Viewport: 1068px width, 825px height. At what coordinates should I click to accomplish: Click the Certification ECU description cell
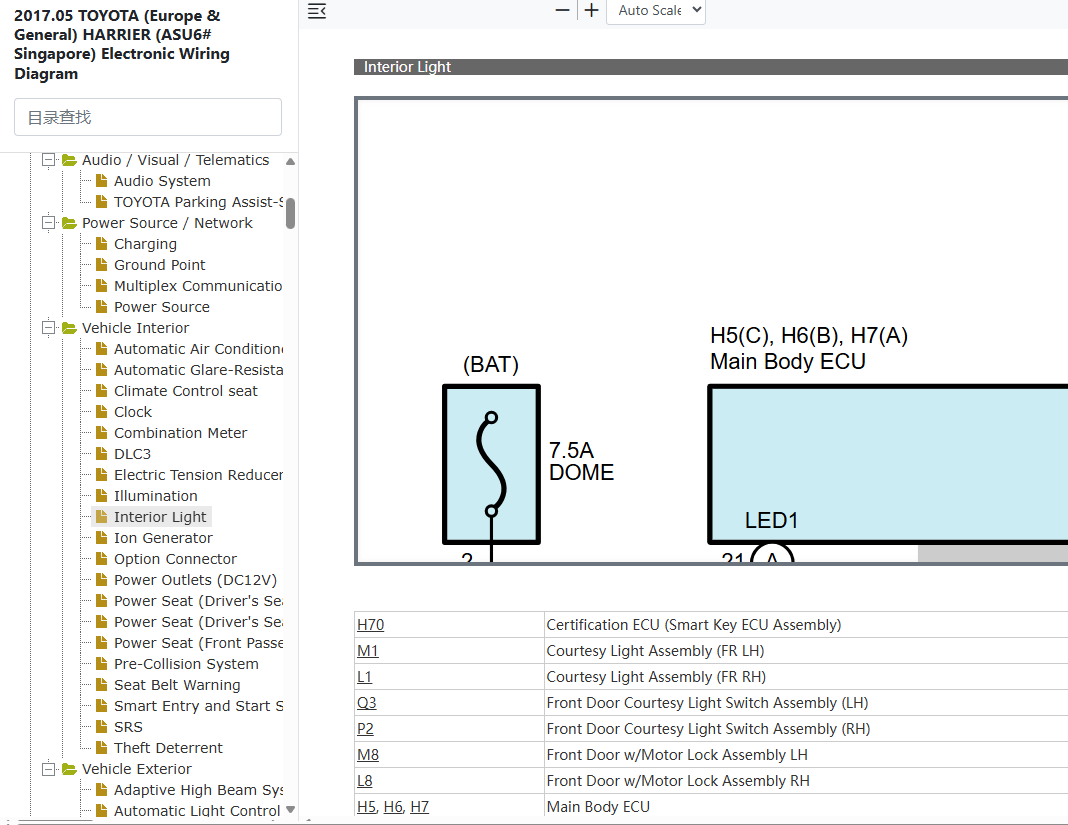click(x=806, y=625)
